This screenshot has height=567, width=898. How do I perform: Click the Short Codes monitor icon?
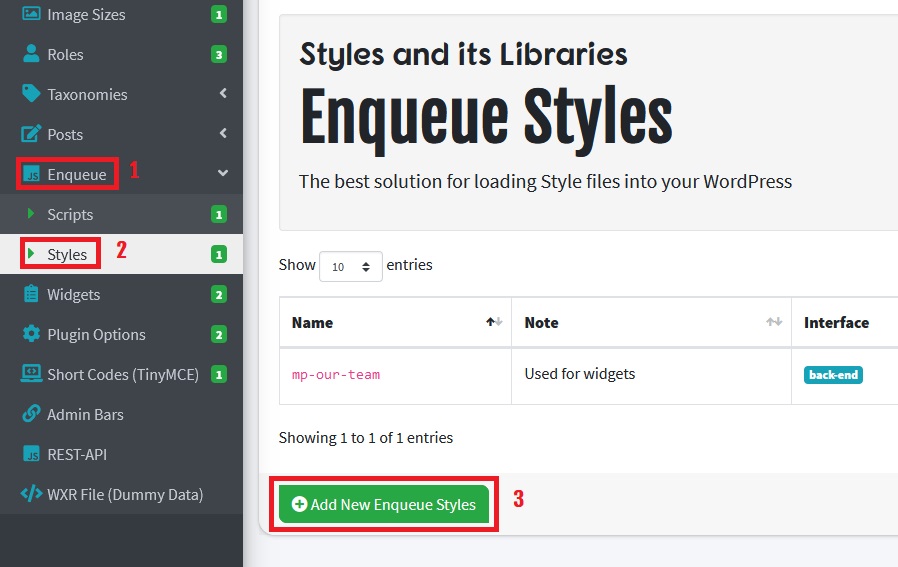31,375
